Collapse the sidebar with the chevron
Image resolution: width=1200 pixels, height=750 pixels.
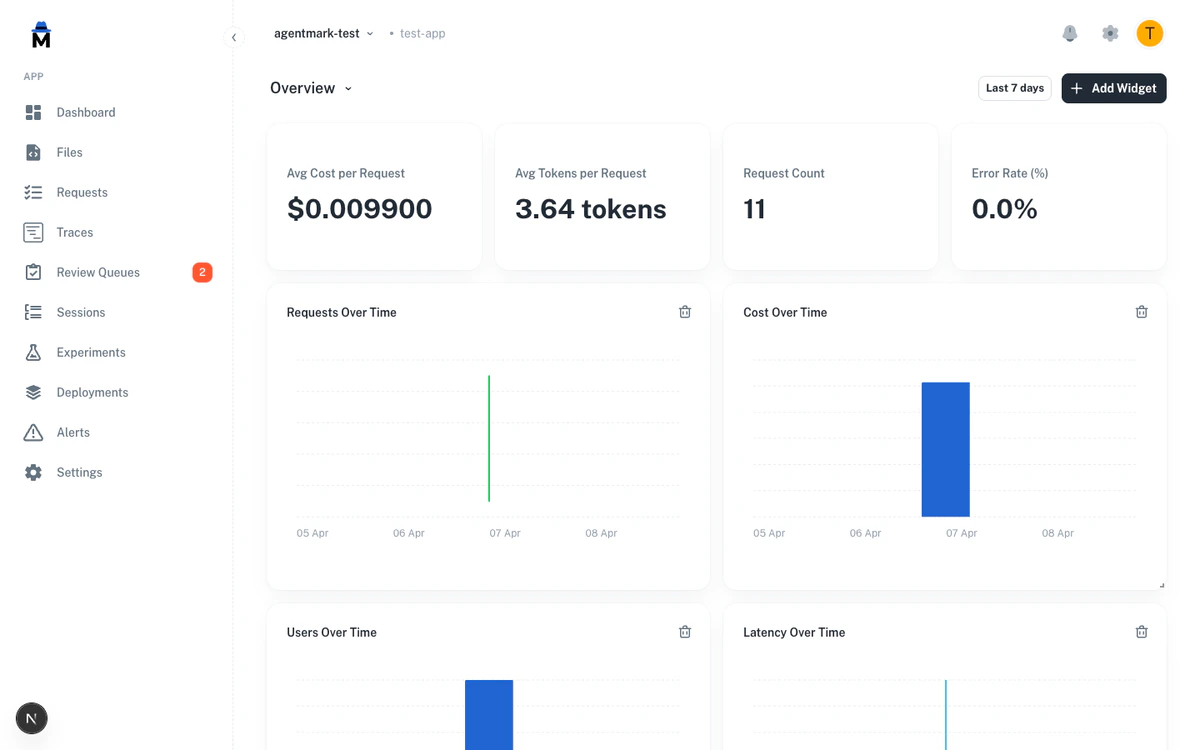tap(235, 36)
